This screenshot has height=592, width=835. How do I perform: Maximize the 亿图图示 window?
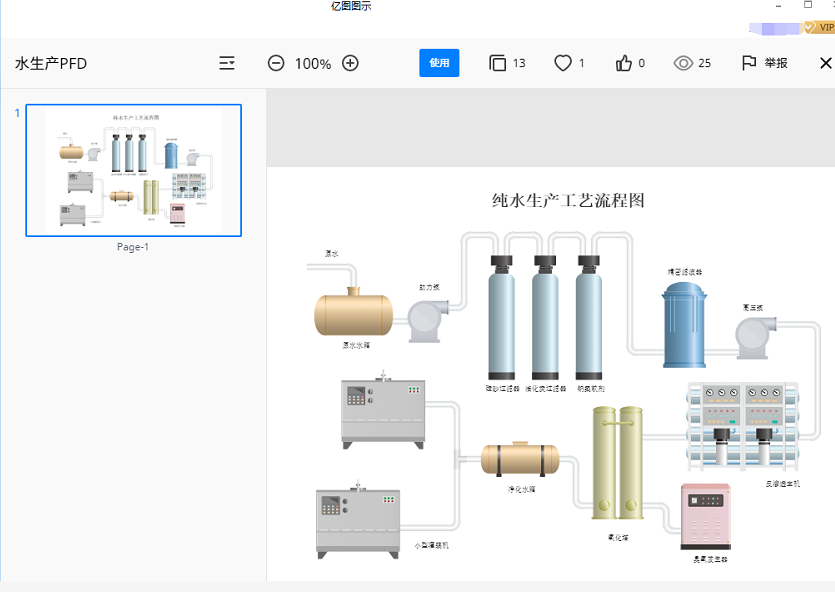[808, 5]
